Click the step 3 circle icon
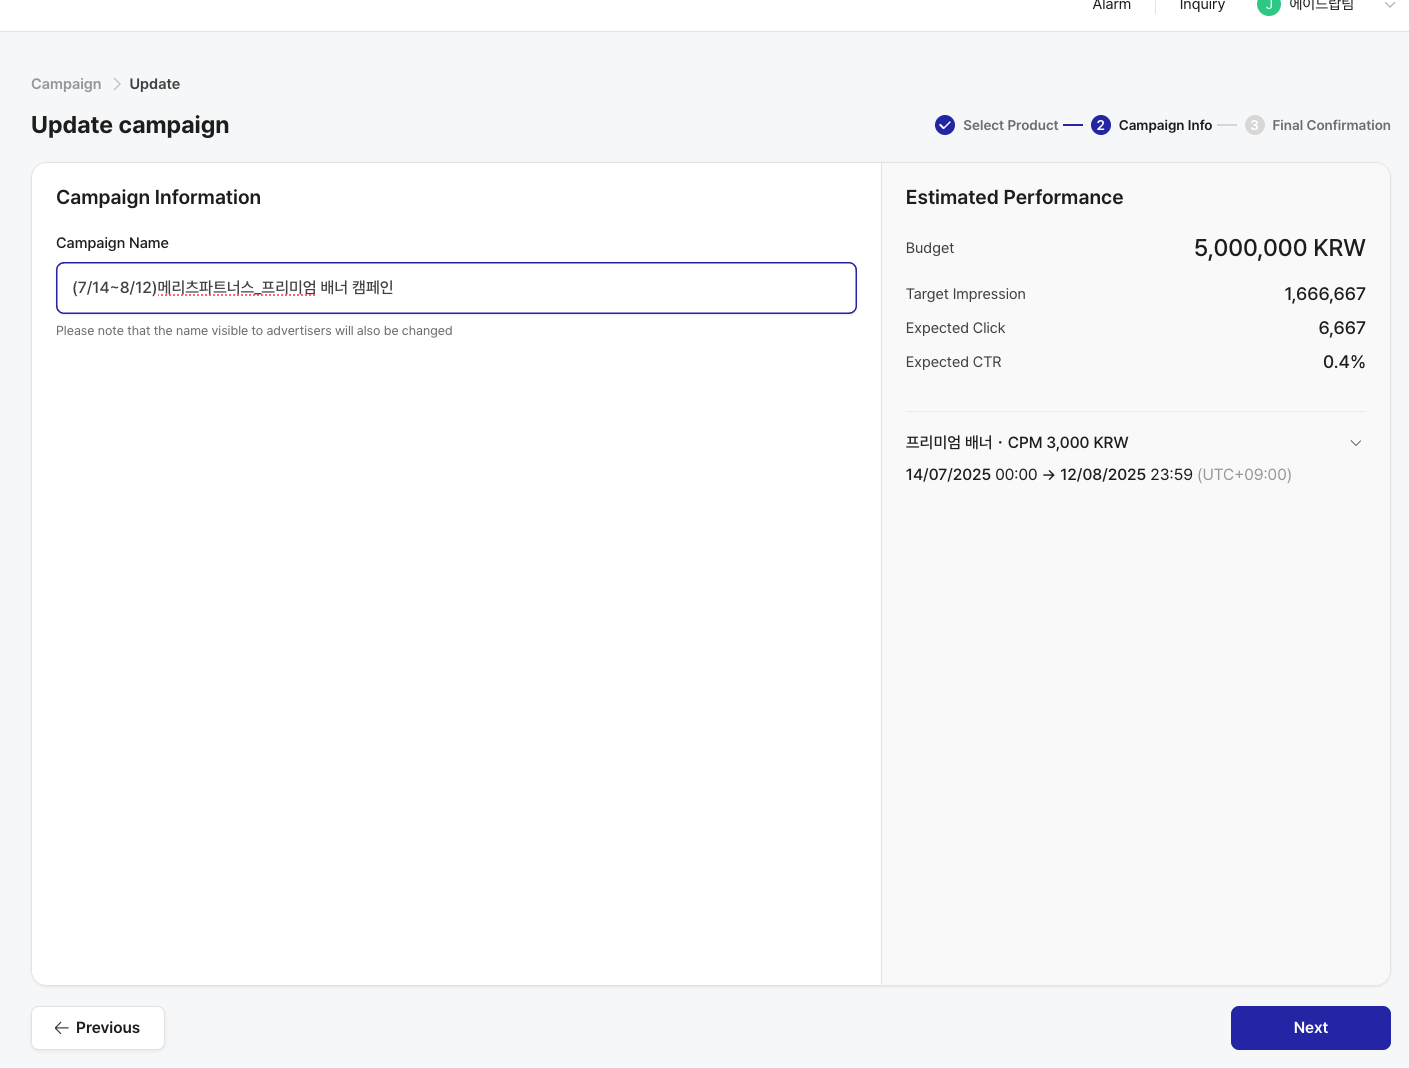Screen dimensions: 1409x1068 pos(1254,125)
